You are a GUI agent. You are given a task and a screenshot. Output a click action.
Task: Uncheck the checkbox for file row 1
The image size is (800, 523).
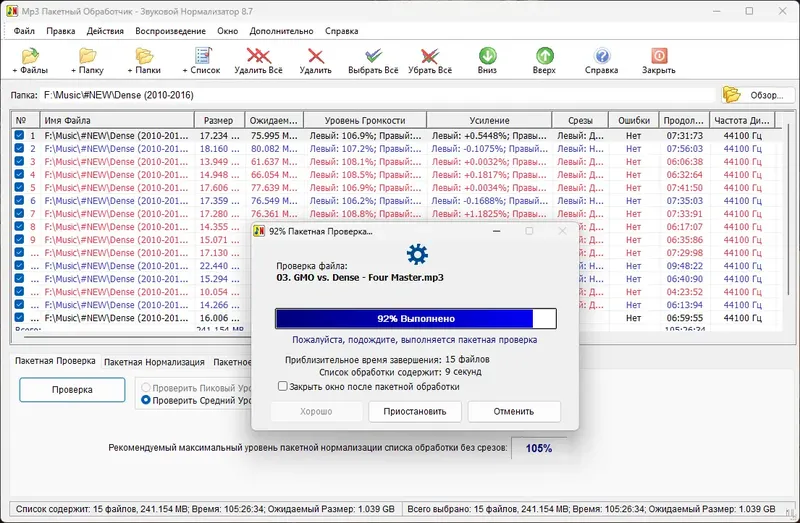pos(19,135)
